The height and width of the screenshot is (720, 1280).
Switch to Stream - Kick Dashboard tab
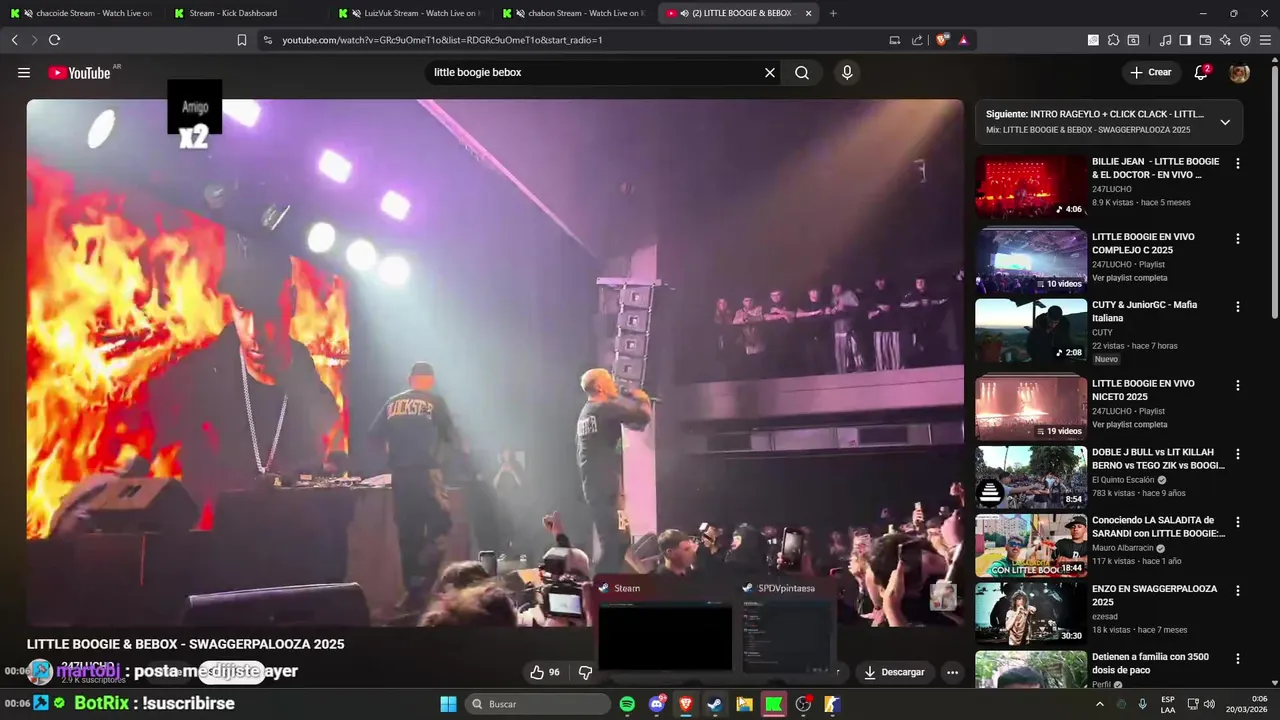246,13
